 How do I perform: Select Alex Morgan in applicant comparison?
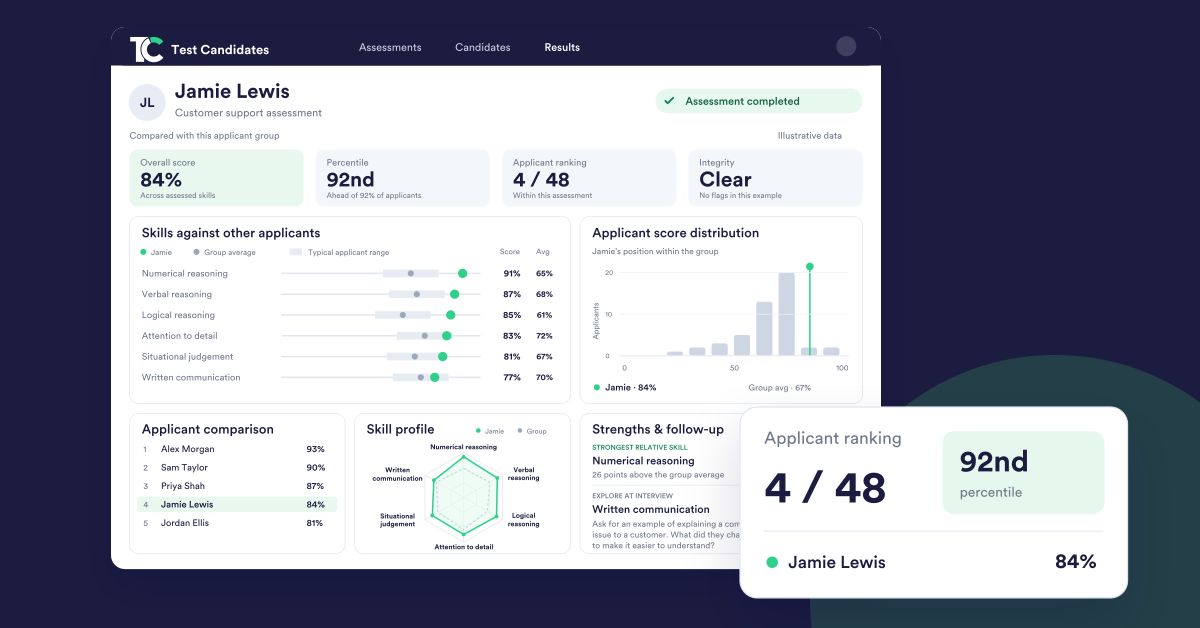237,449
